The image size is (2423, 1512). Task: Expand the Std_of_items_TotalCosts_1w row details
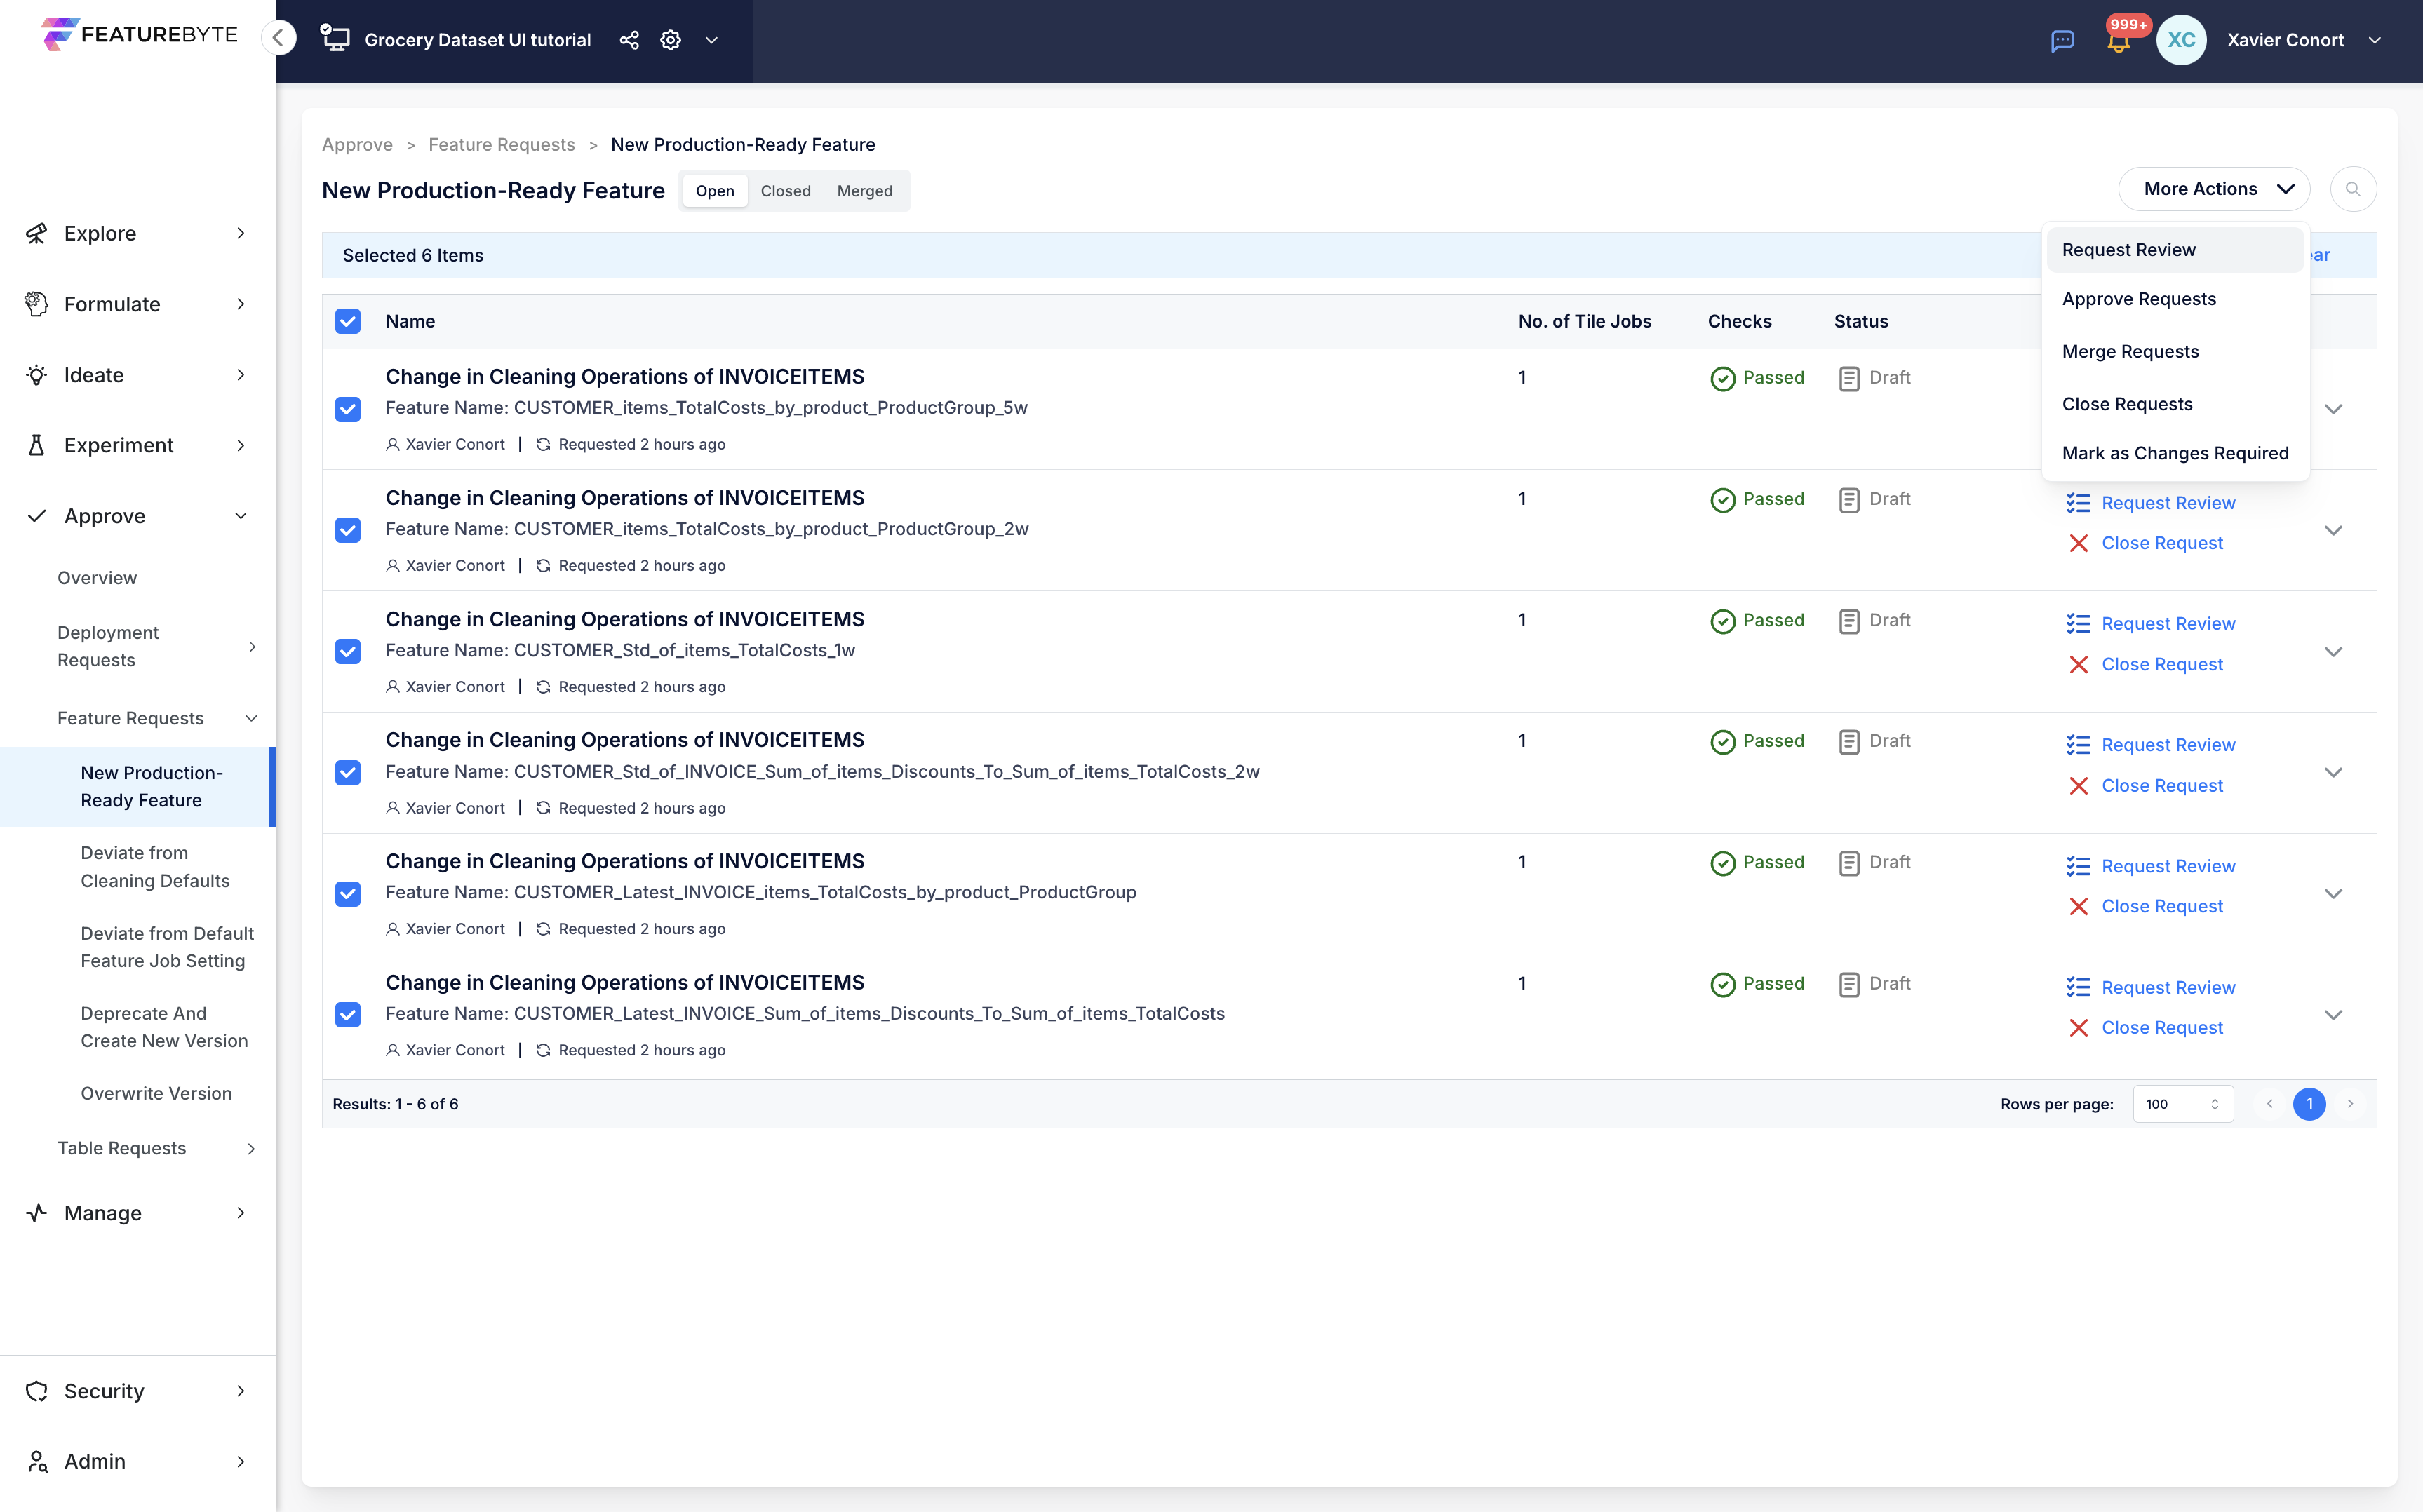click(2333, 651)
